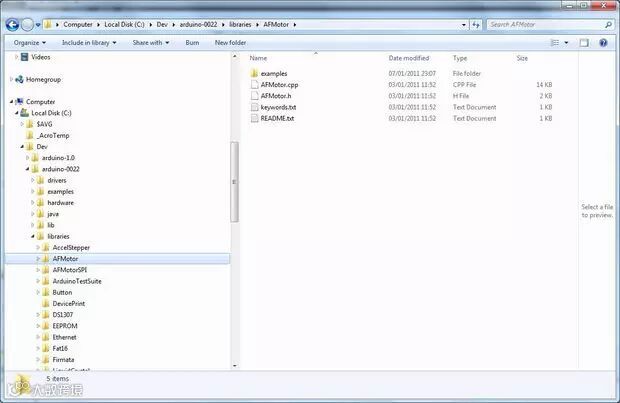Click Burn in the toolbar
The width and height of the screenshot is (620, 403).
pyautogui.click(x=192, y=43)
